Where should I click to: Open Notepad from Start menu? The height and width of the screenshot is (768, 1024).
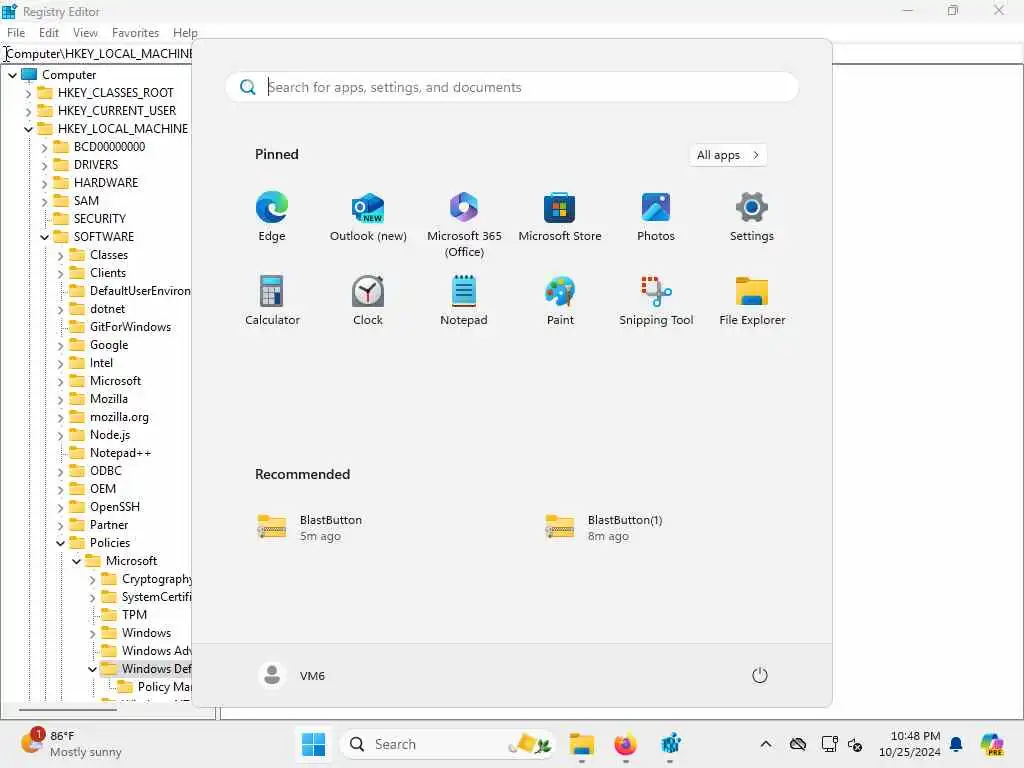click(464, 301)
